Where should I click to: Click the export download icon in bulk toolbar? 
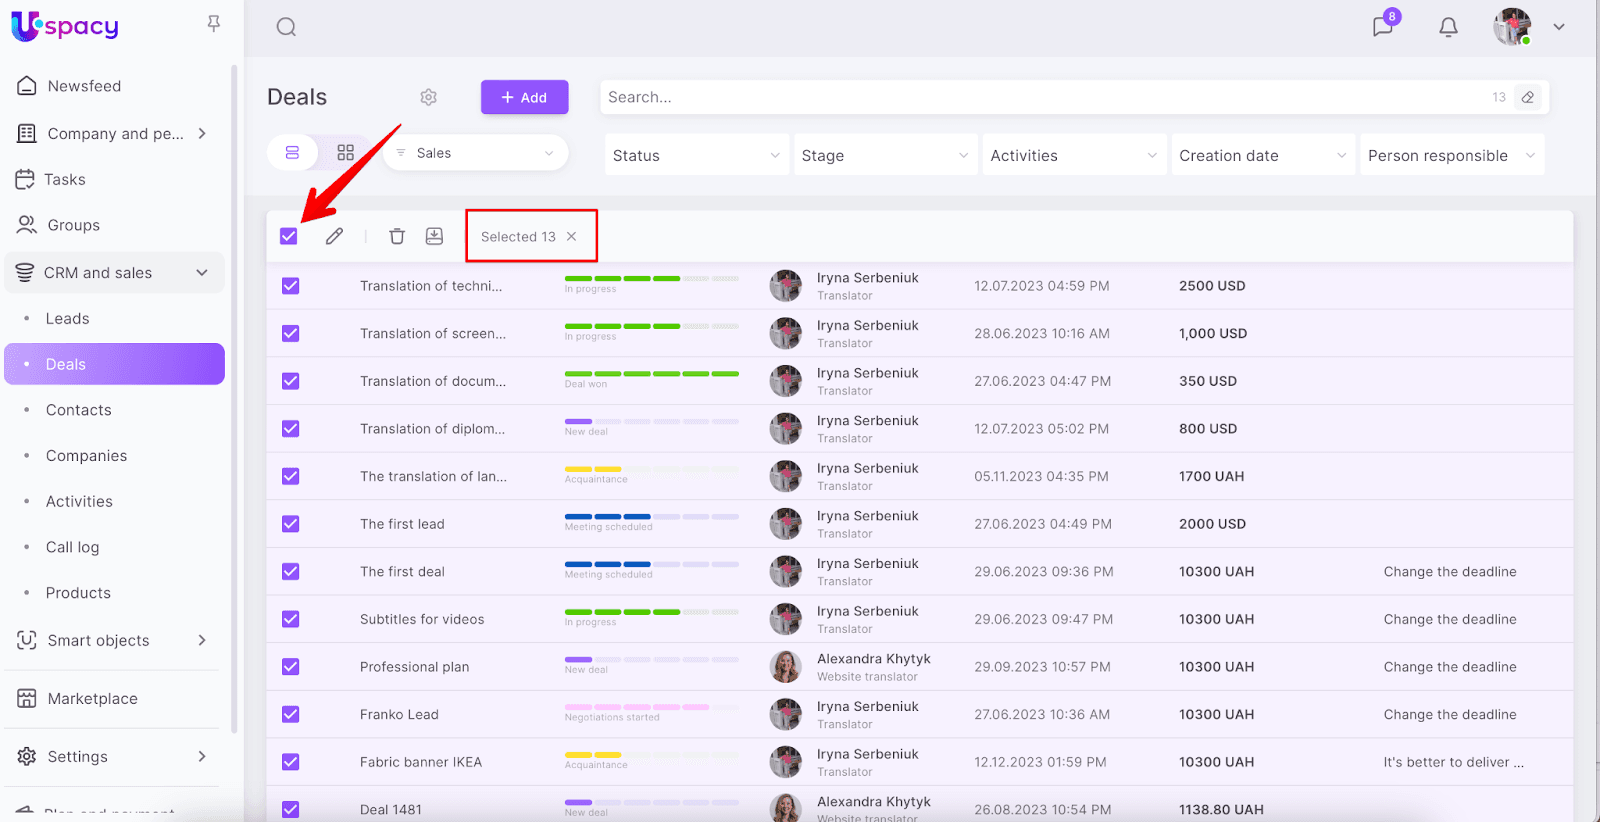434,236
